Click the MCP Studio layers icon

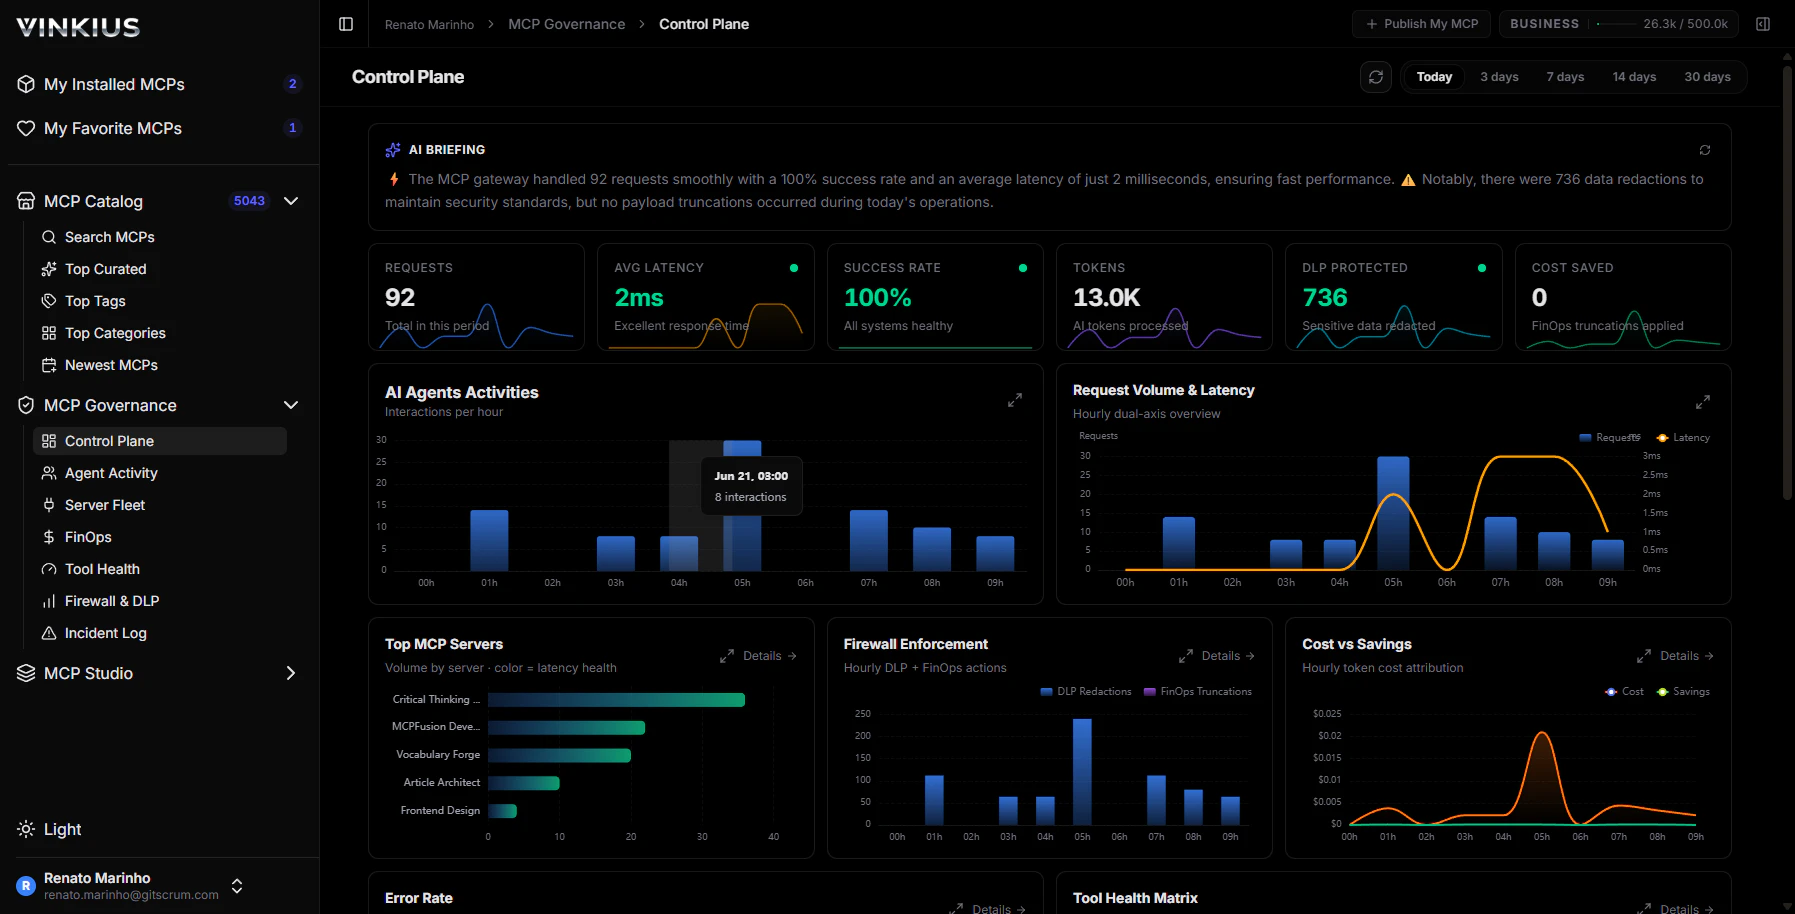click(26, 673)
